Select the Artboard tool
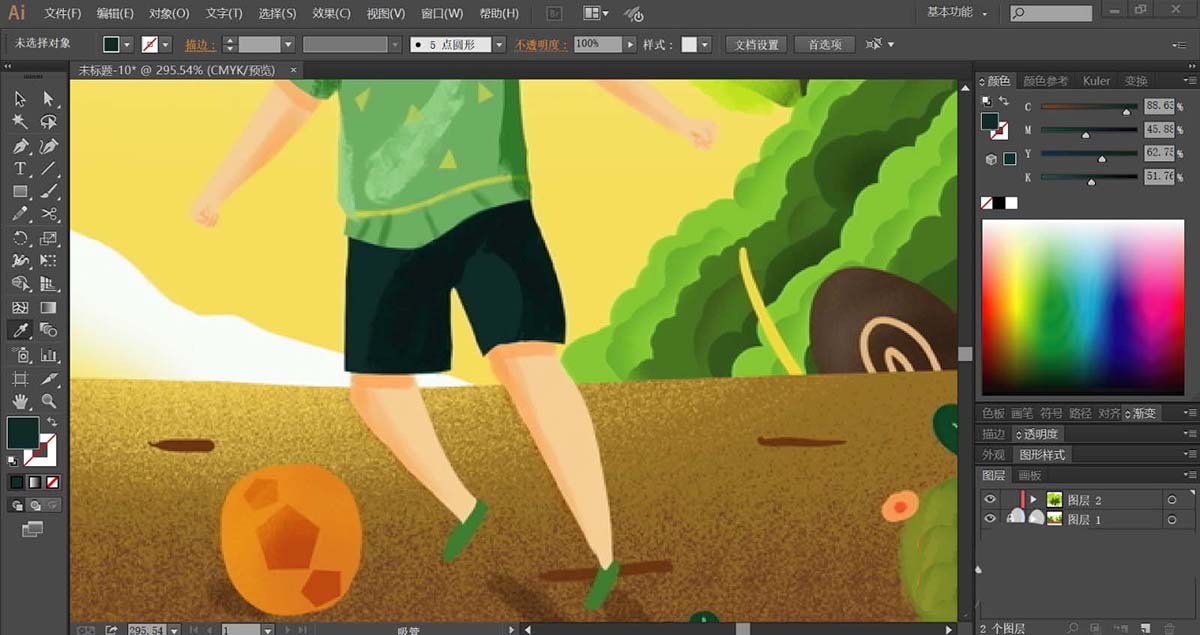Image resolution: width=1200 pixels, height=635 pixels. coord(20,379)
